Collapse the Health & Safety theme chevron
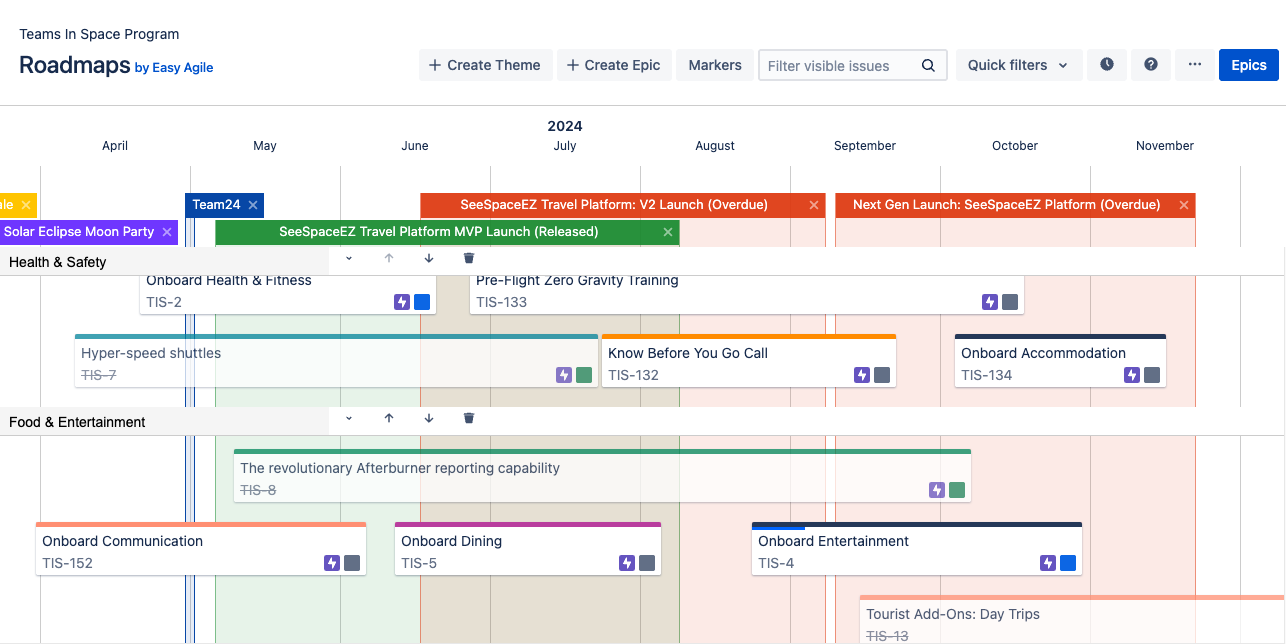The width and height of the screenshot is (1286, 644). click(349, 258)
